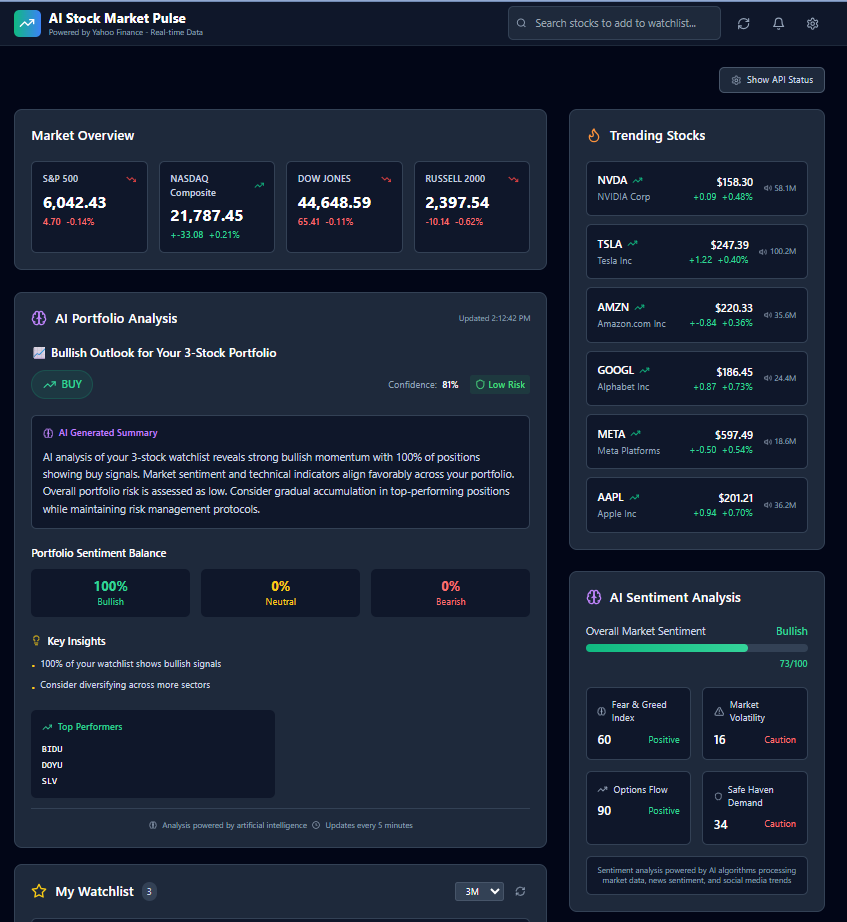Select the NASDAQ Composite index card
The width and height of the screenshot is (847, 922).
pyautogui.click(x=217, y=207)
